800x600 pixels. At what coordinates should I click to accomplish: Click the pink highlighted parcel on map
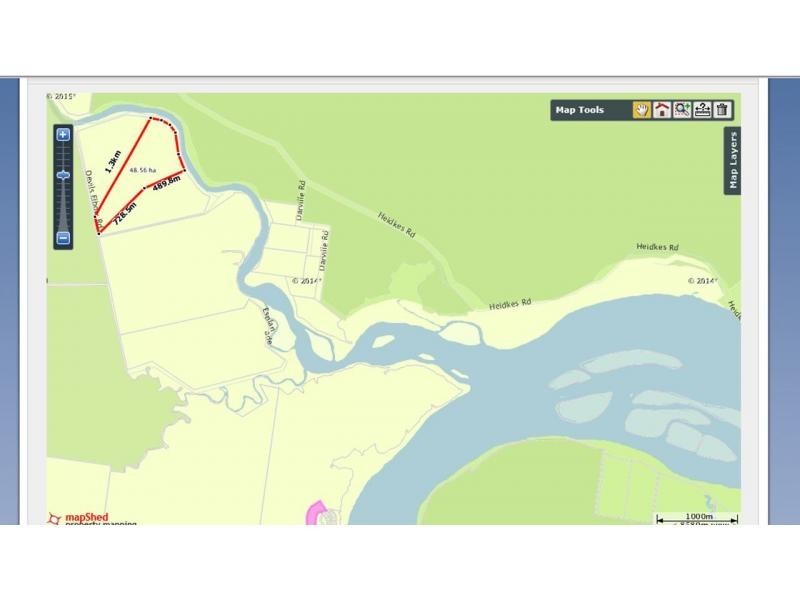pyautogui.click(x=315, y=512)
